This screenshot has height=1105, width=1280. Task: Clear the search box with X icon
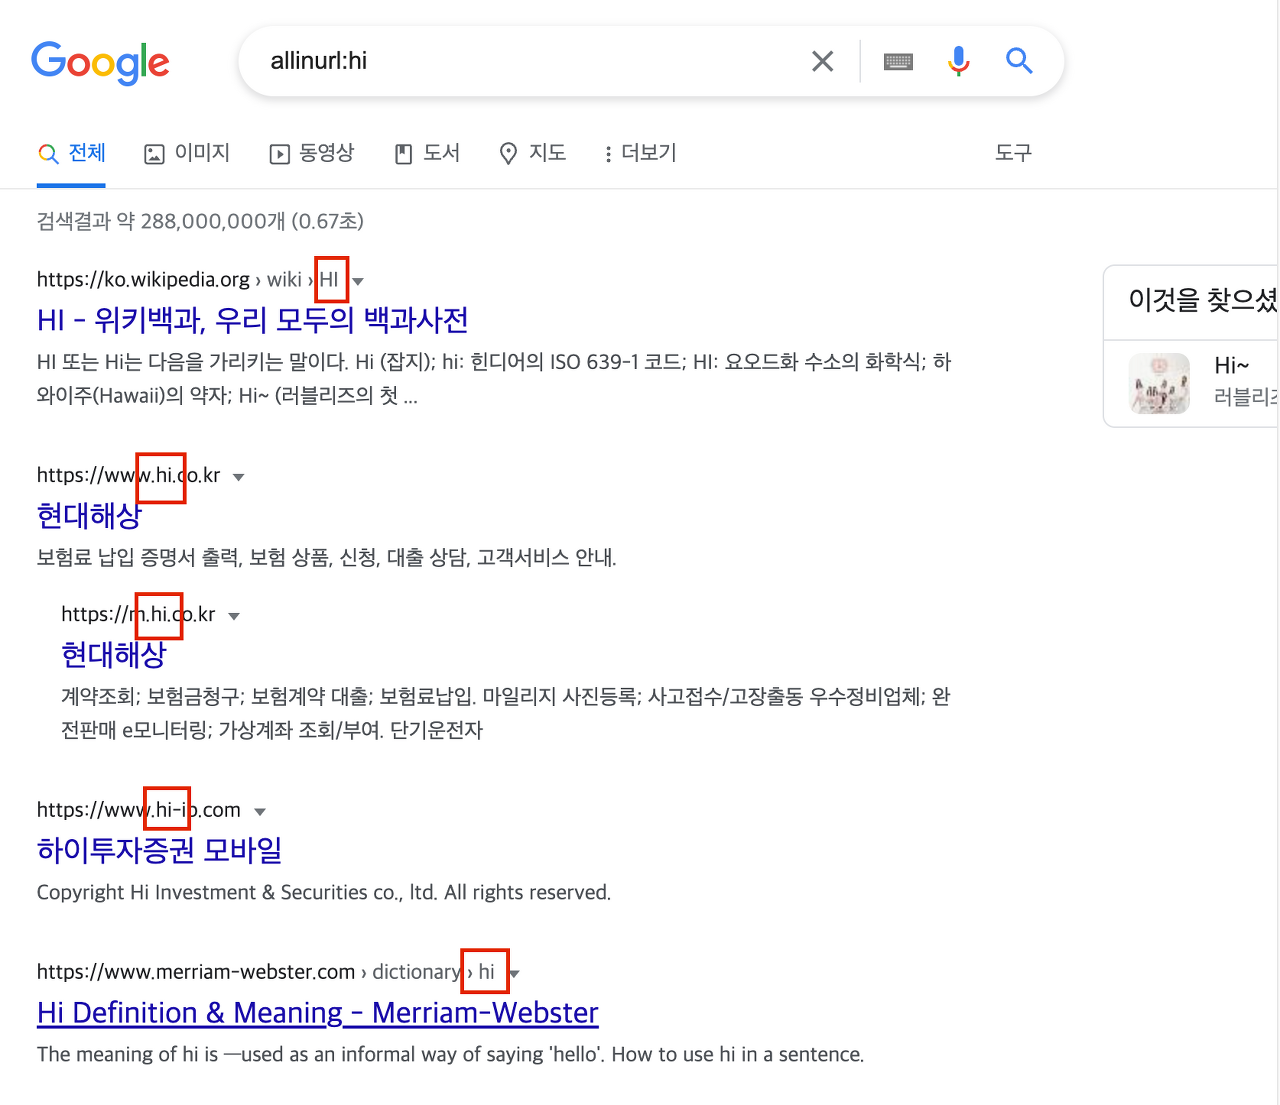(x=822, y=62)
